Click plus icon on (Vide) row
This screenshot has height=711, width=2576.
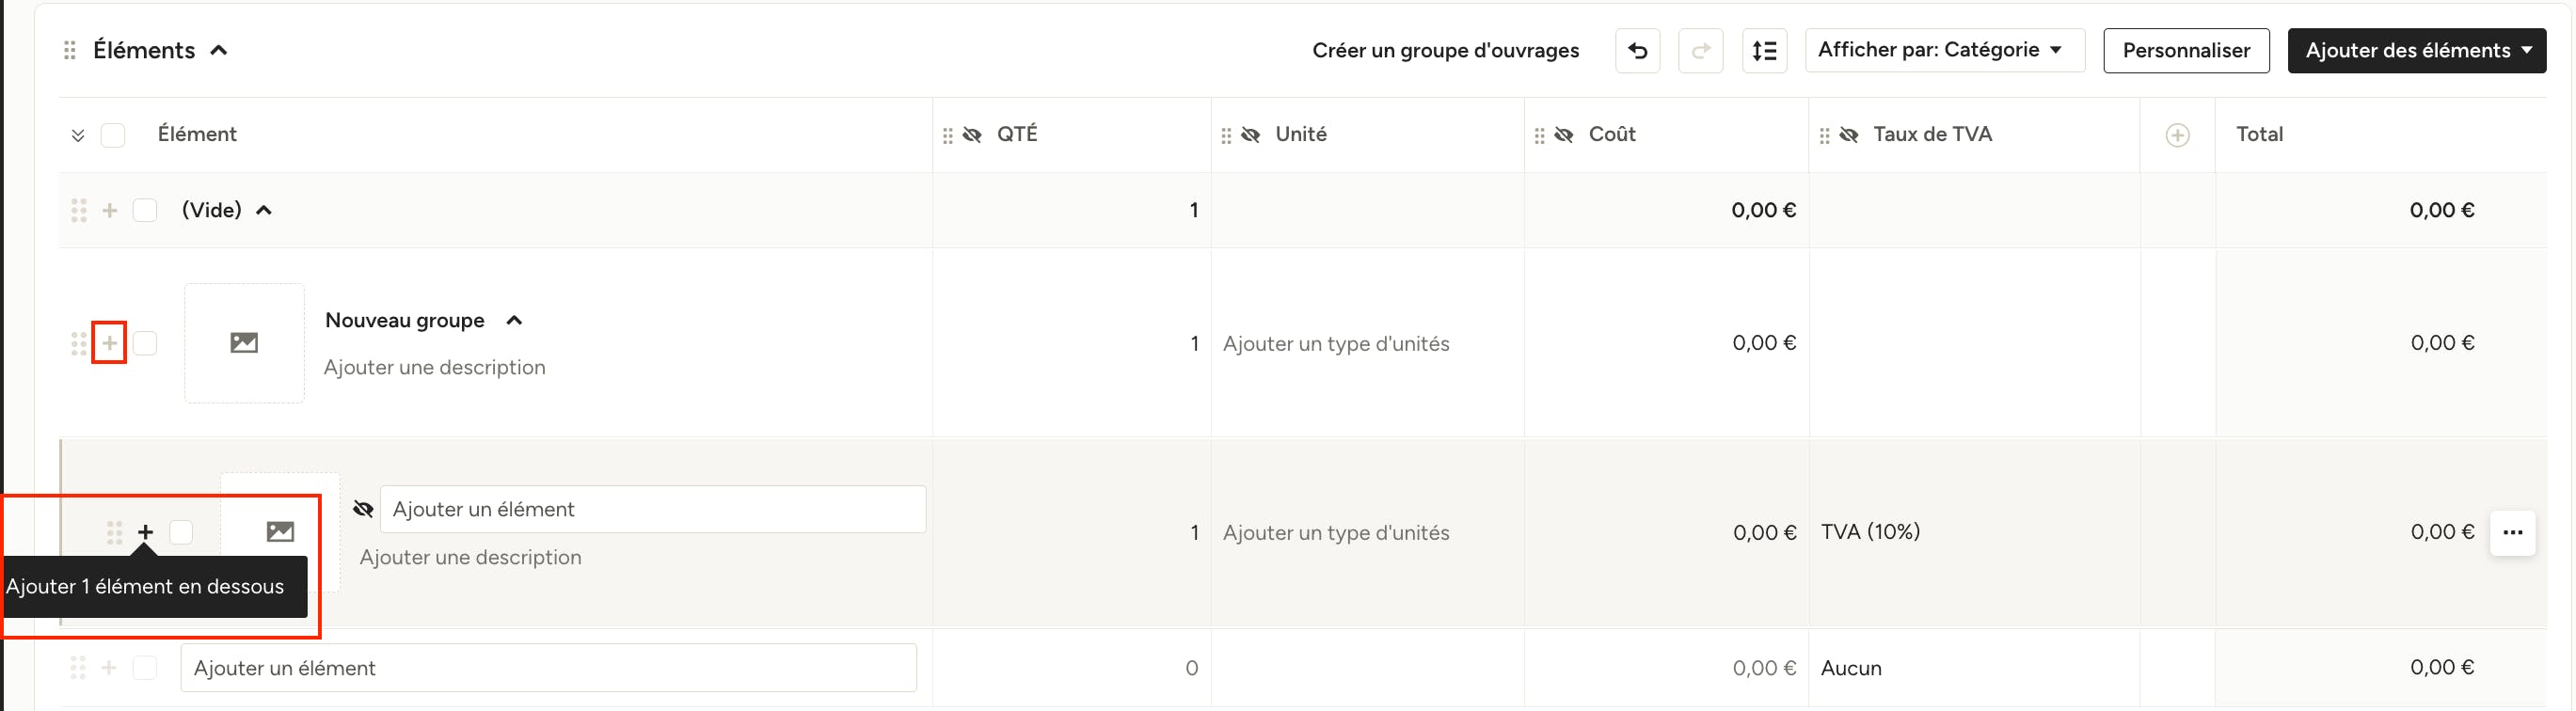110,210
